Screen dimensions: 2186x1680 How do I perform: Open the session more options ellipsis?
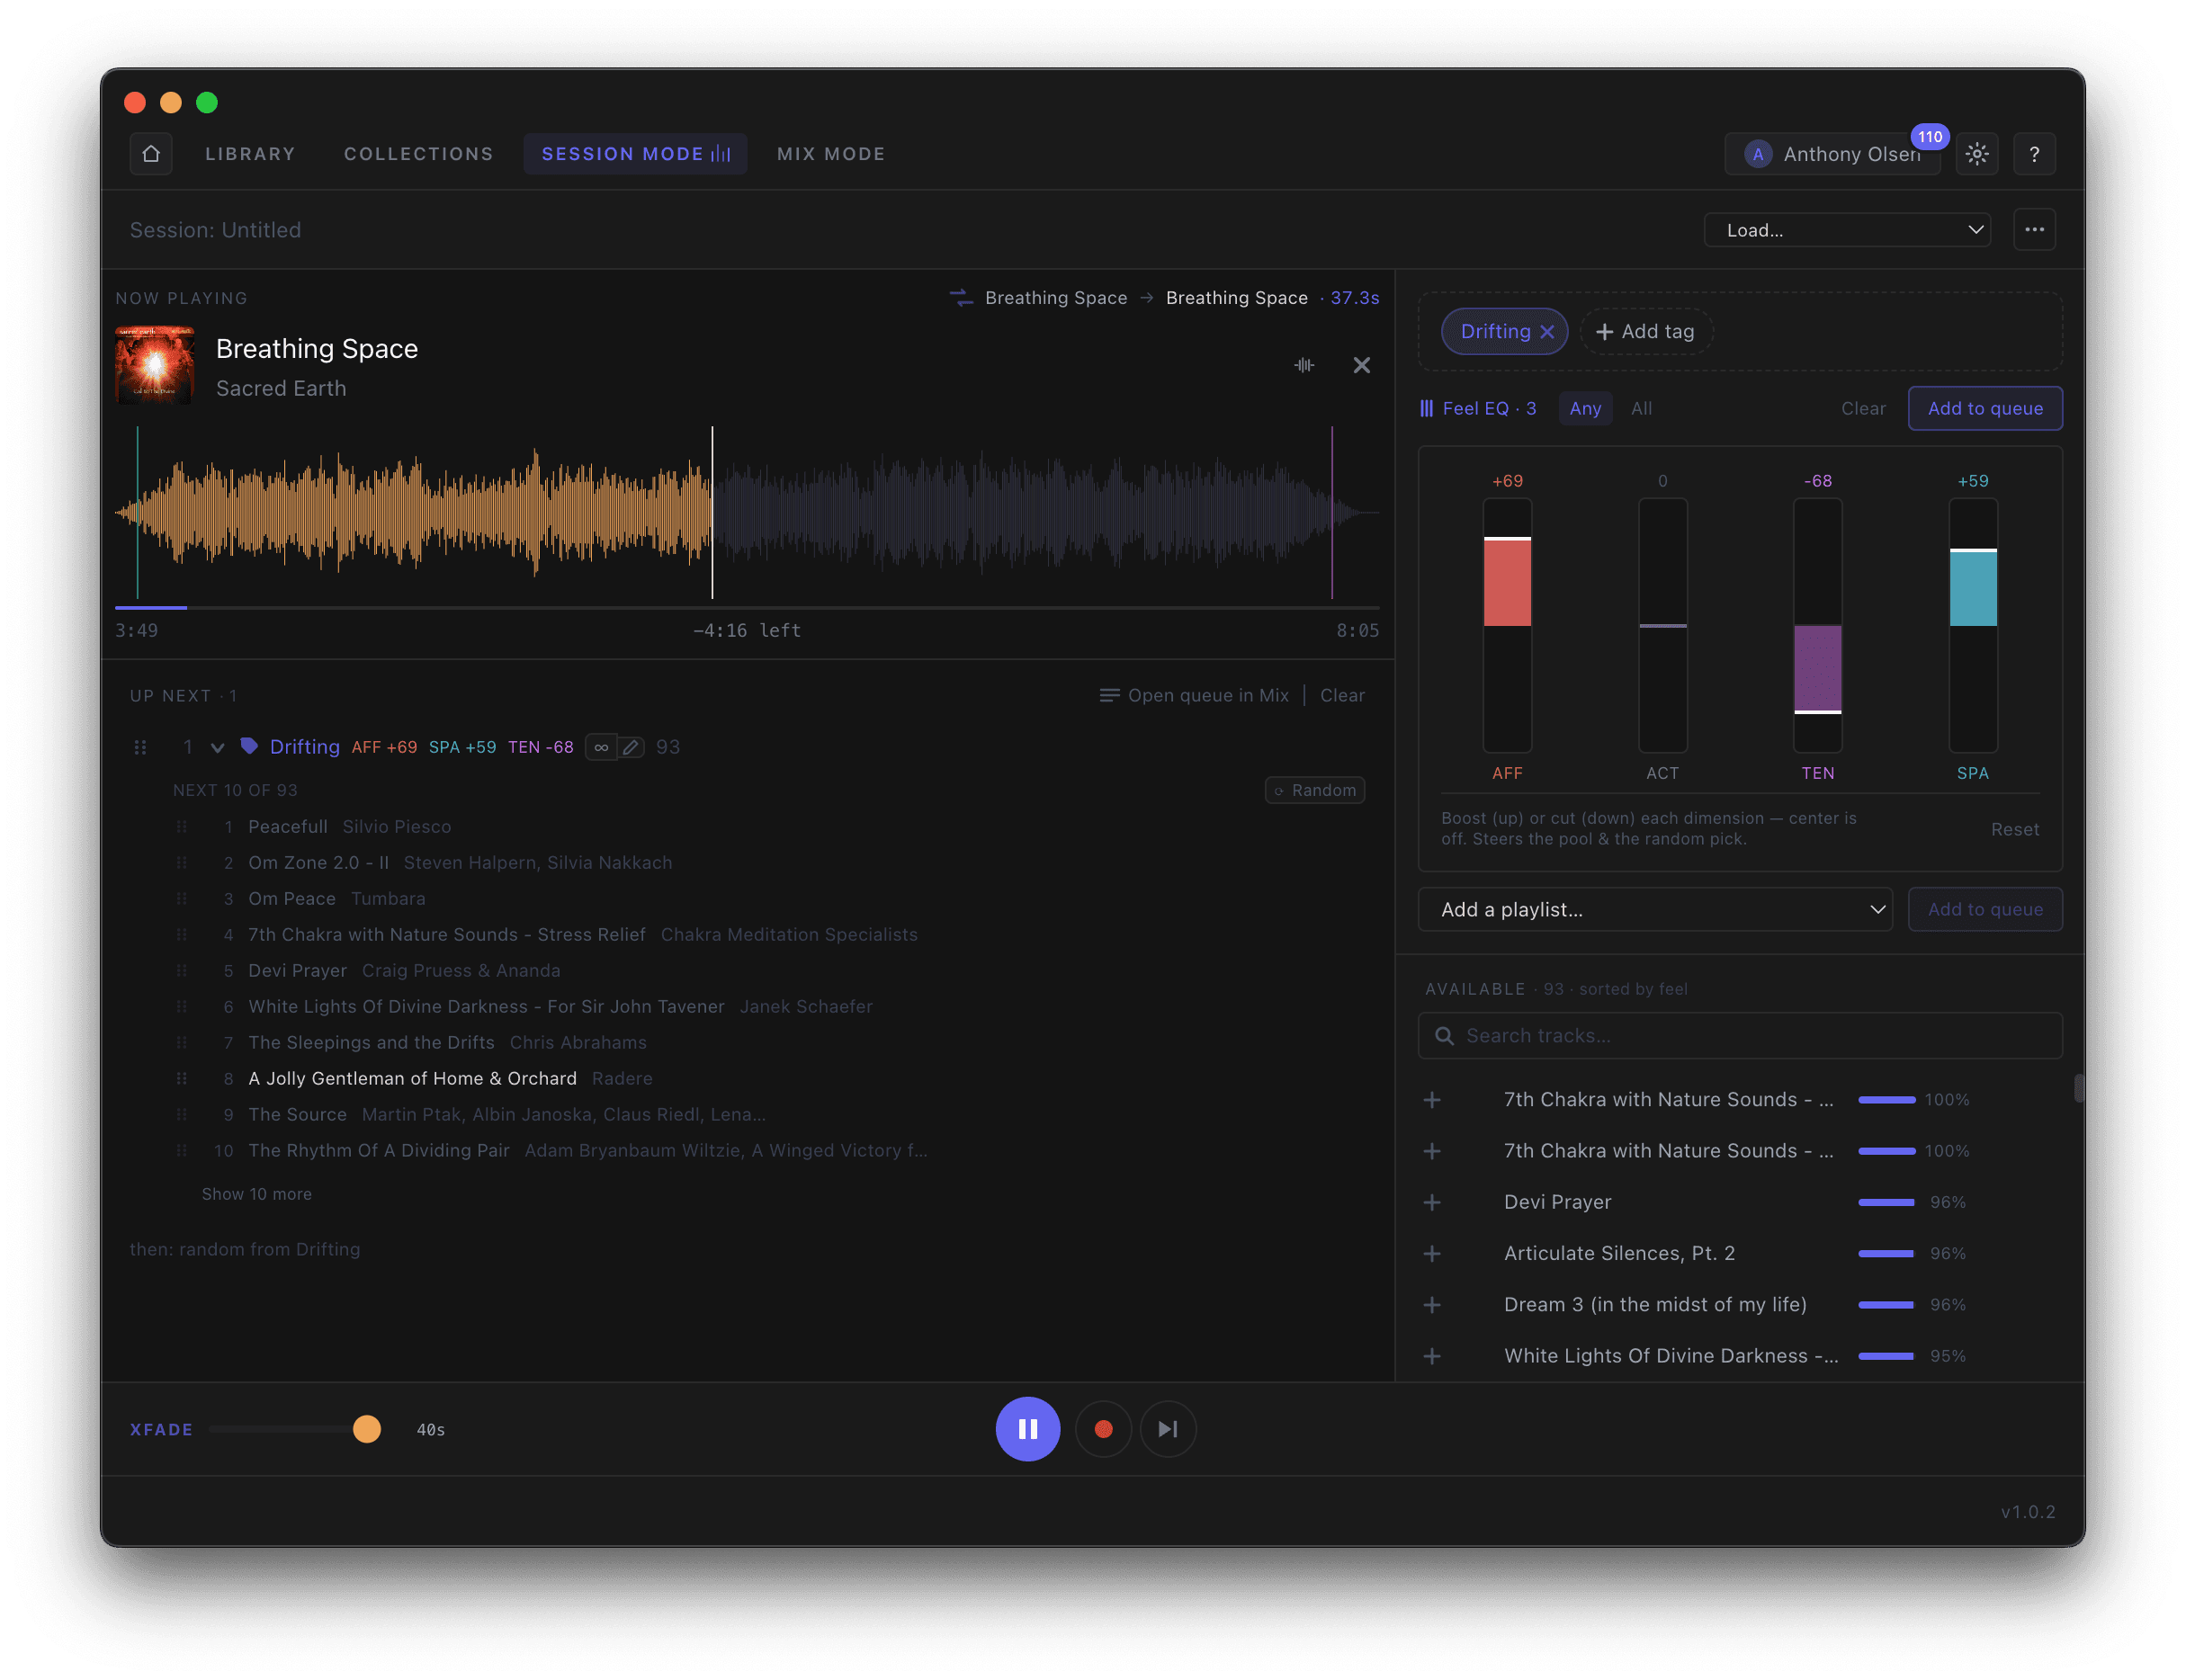(x=2033, y=230)
